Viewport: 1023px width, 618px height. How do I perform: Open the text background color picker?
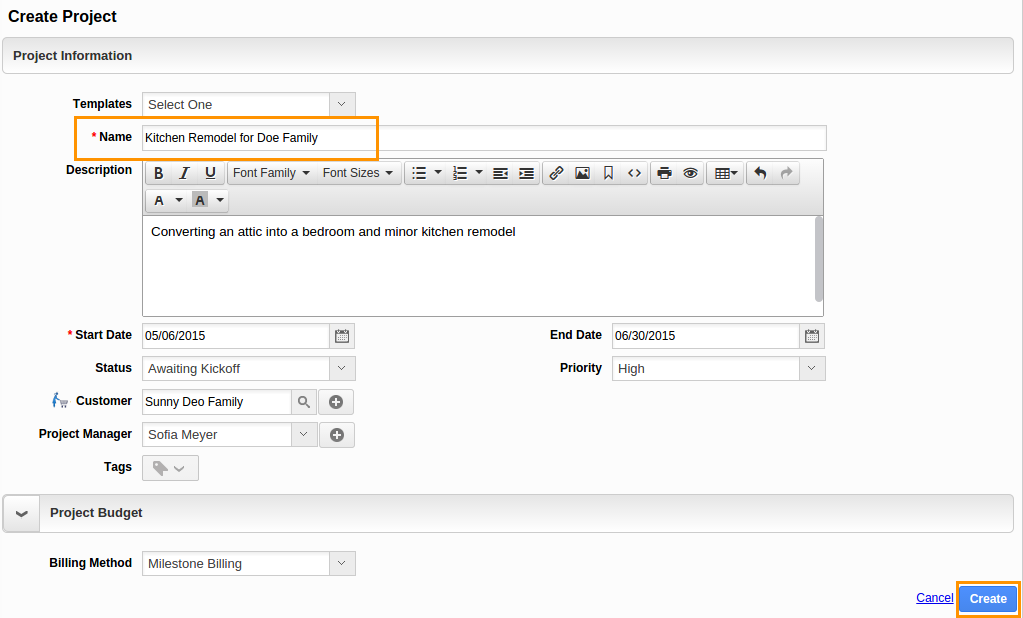coord(220,200)
